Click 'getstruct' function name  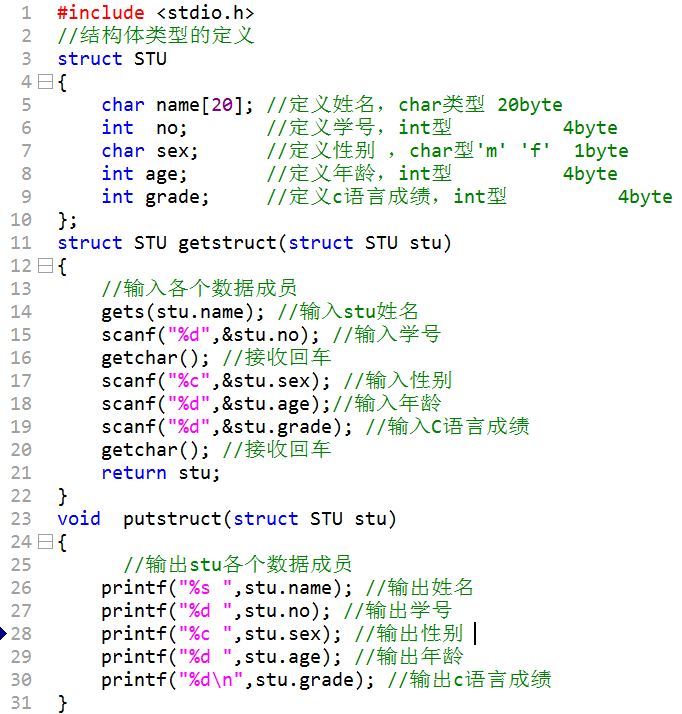[227, 243]
